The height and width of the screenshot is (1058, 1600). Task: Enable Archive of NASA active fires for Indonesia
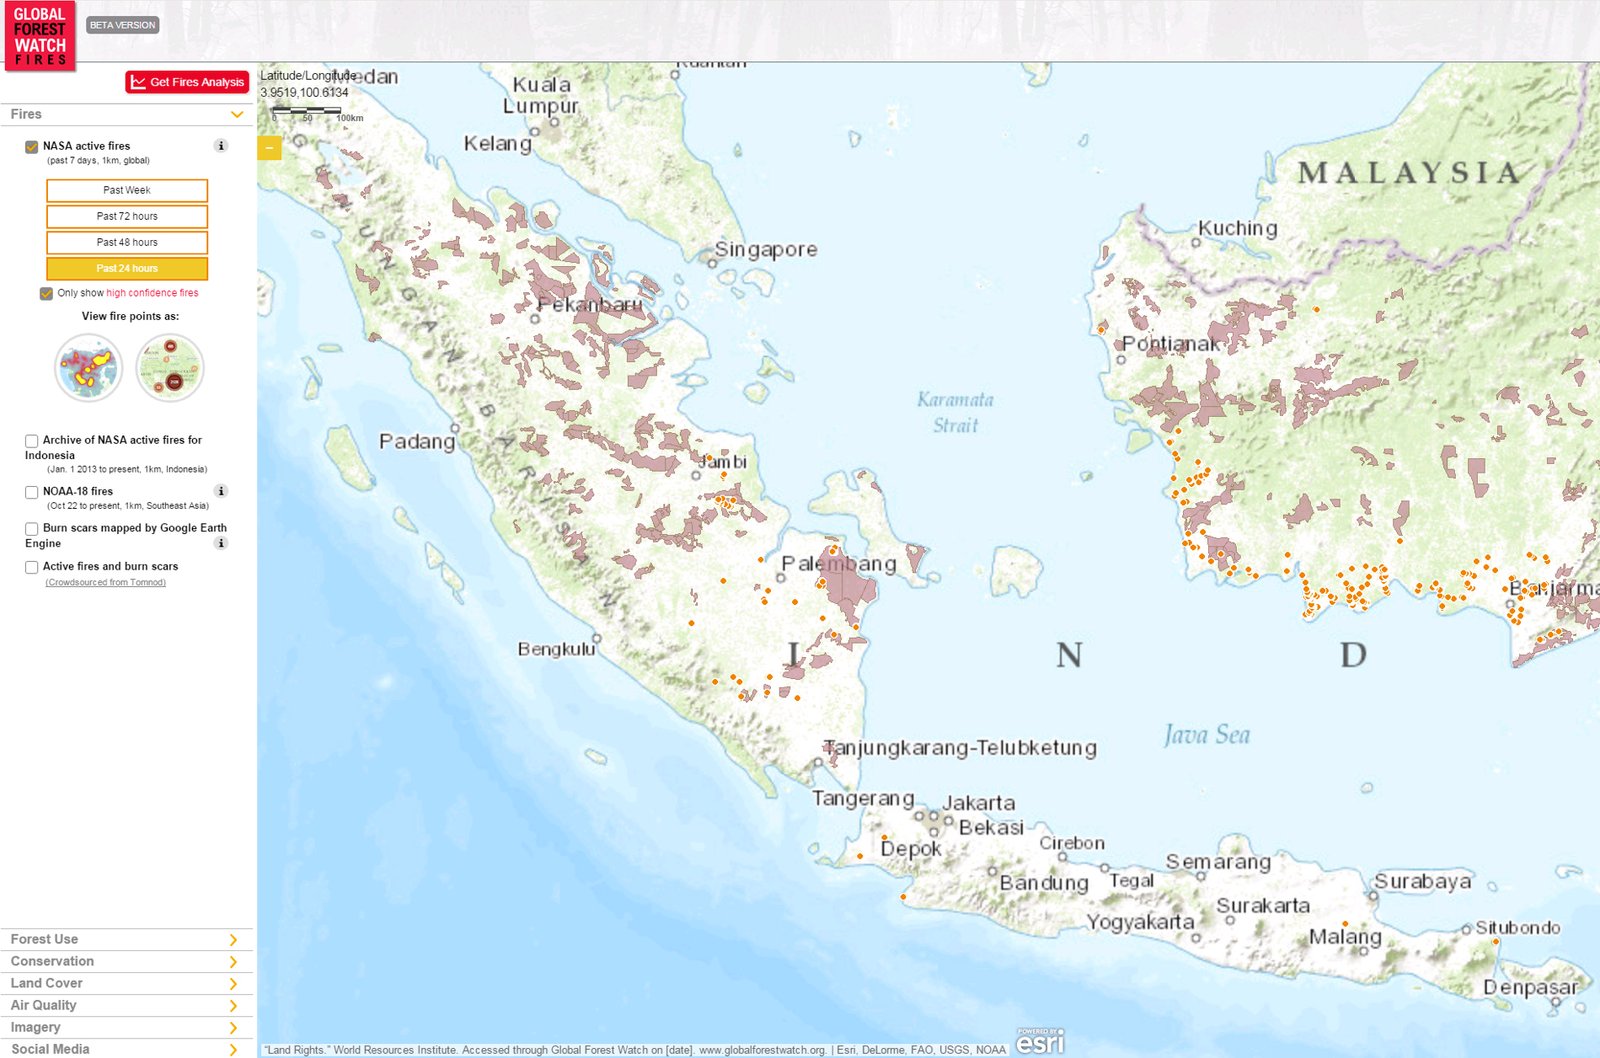[31, 440]
